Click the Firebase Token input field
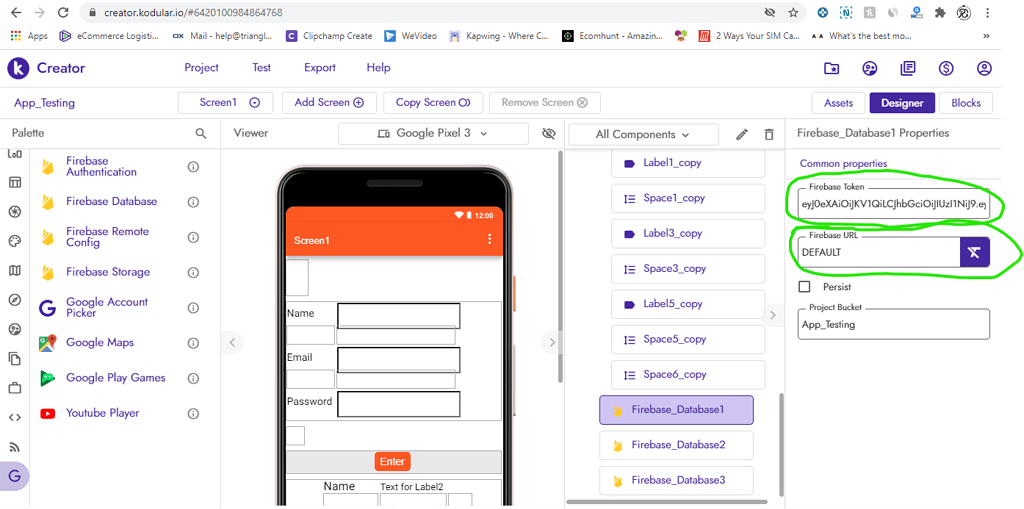 [x=894, y=203]
